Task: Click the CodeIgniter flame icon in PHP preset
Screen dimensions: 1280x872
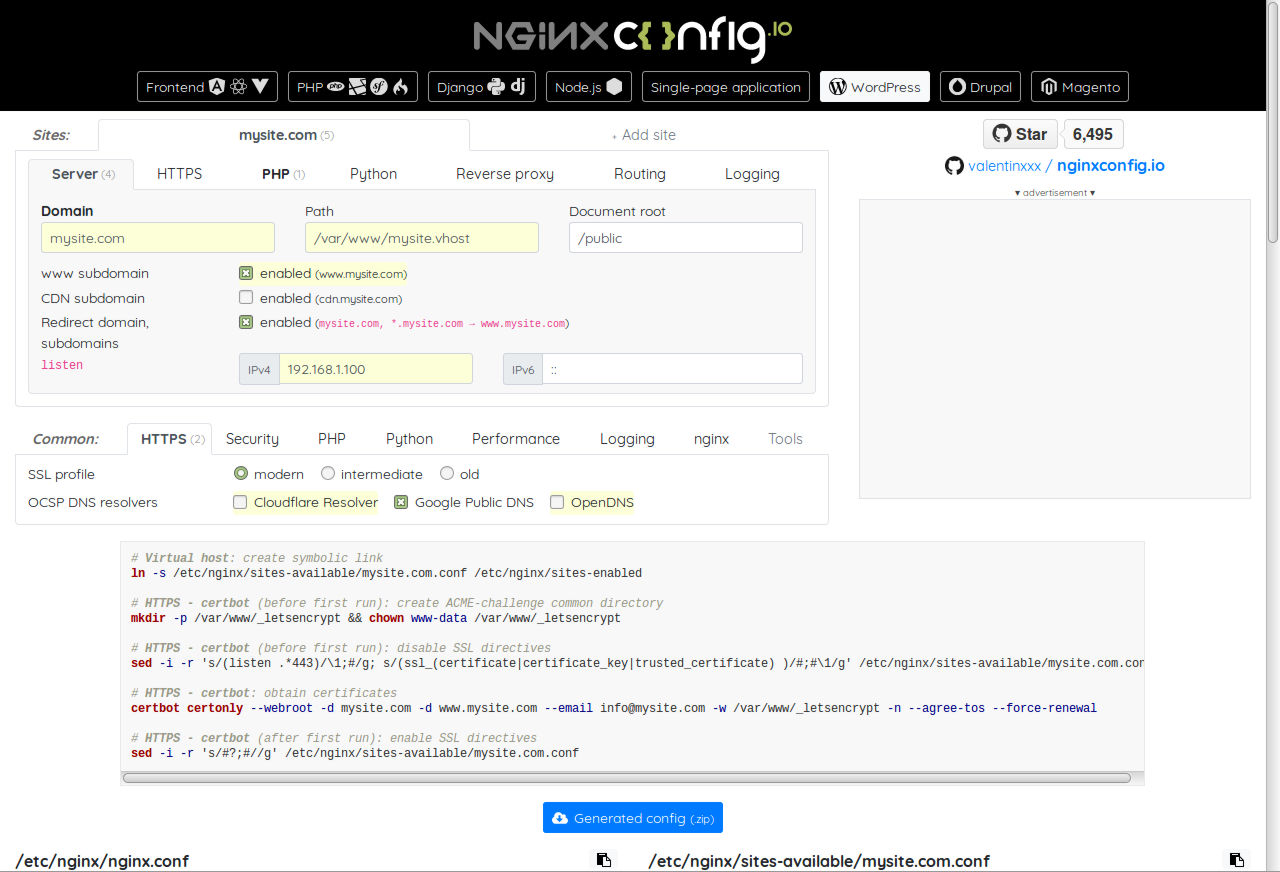Action: [400, 87]
